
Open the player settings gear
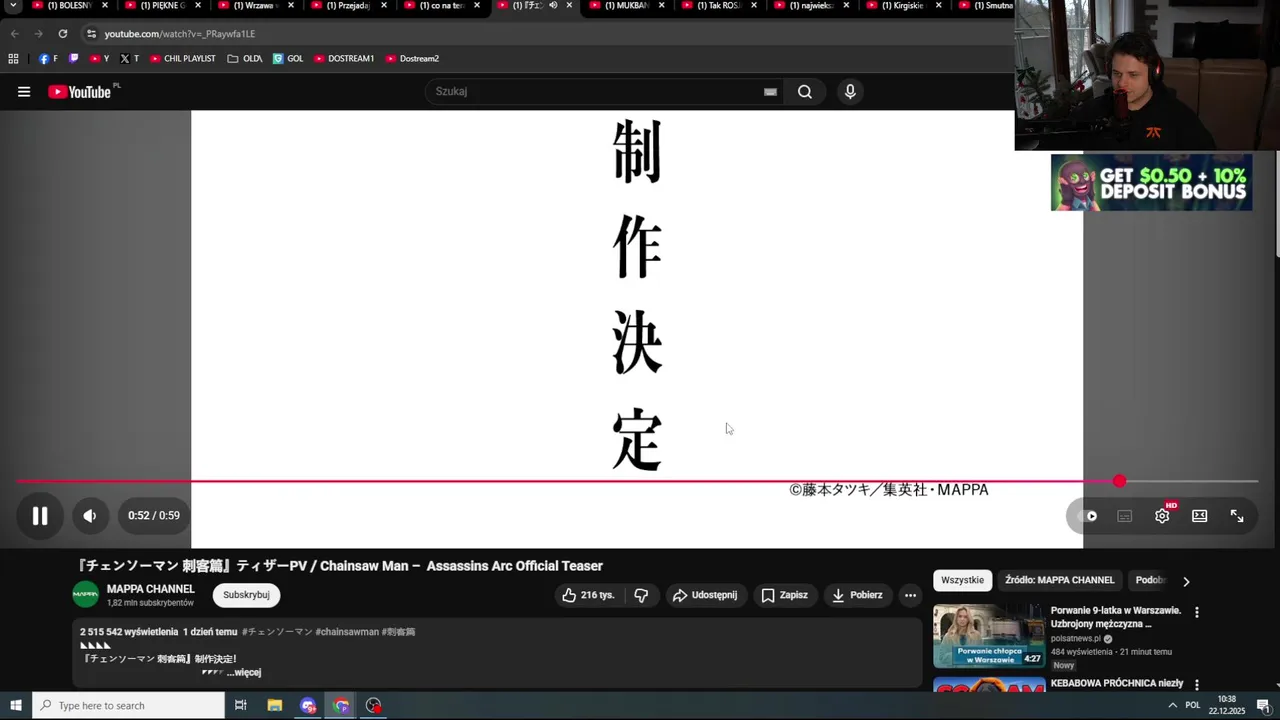point(1162,516)
